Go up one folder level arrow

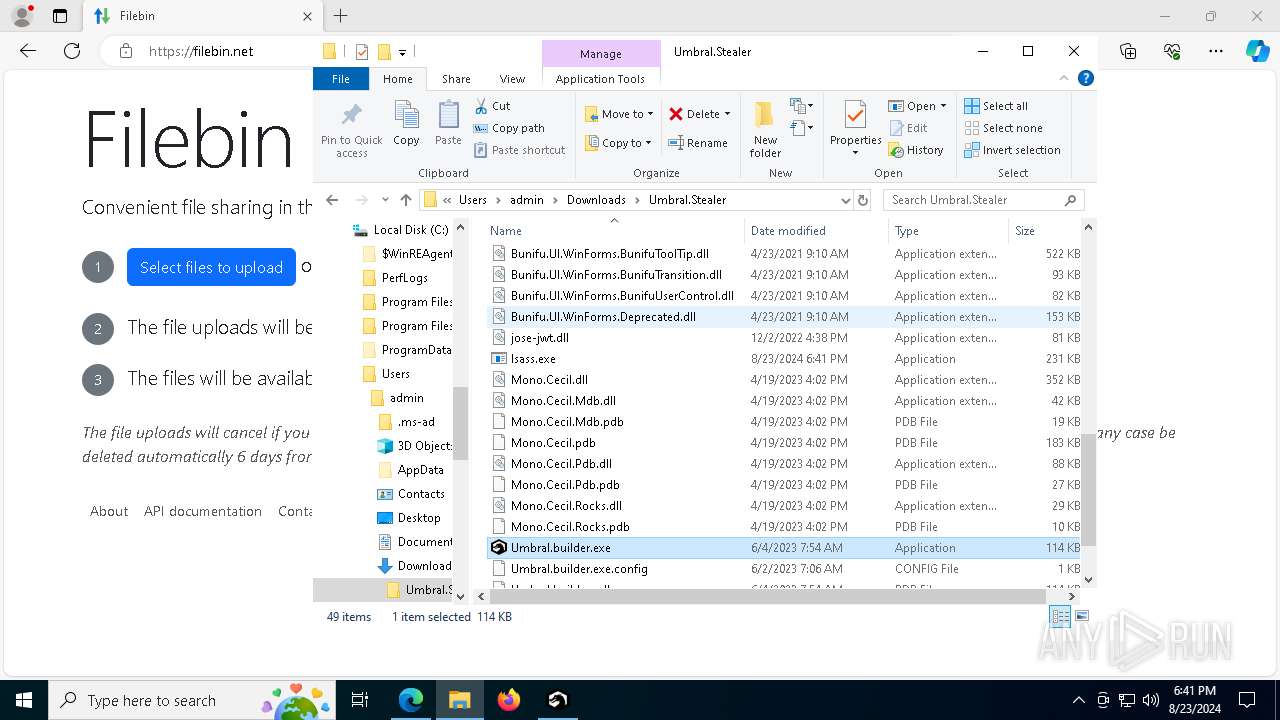click(405, 200)
